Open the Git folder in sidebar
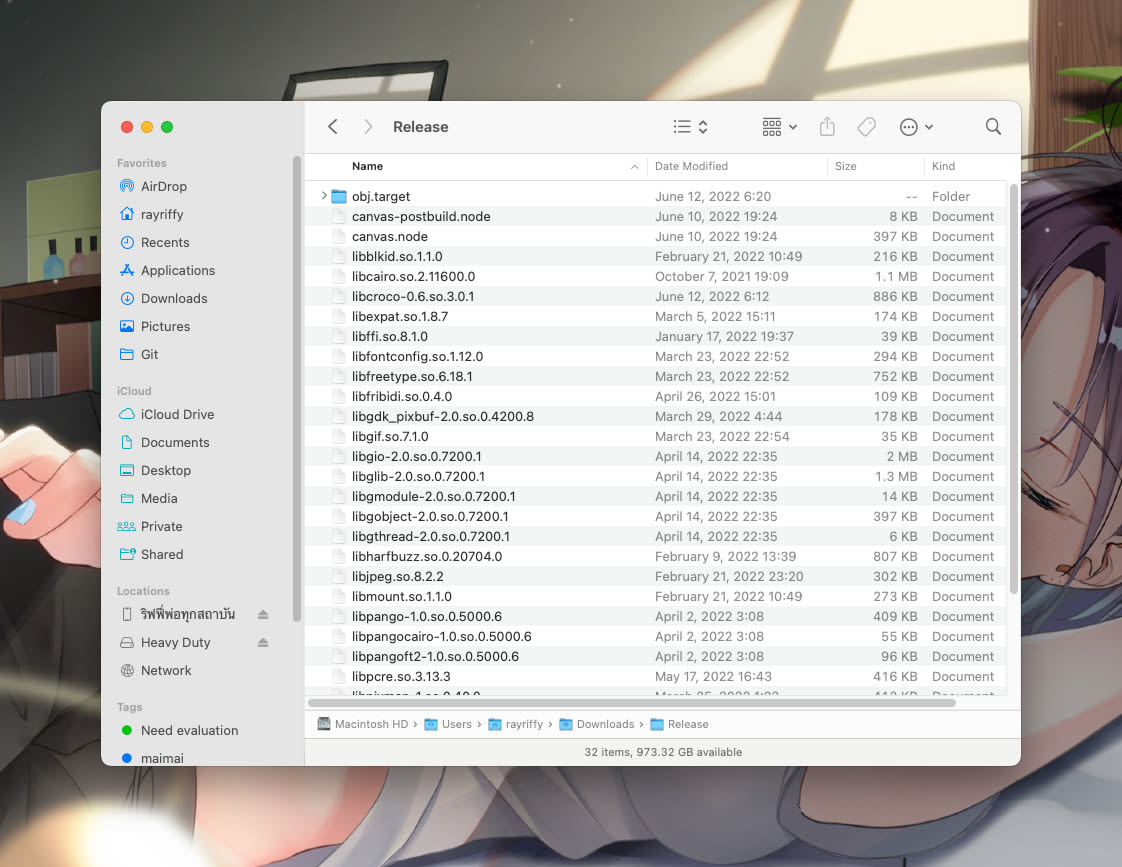This screenshot has height=867, width=1122. 150,353
